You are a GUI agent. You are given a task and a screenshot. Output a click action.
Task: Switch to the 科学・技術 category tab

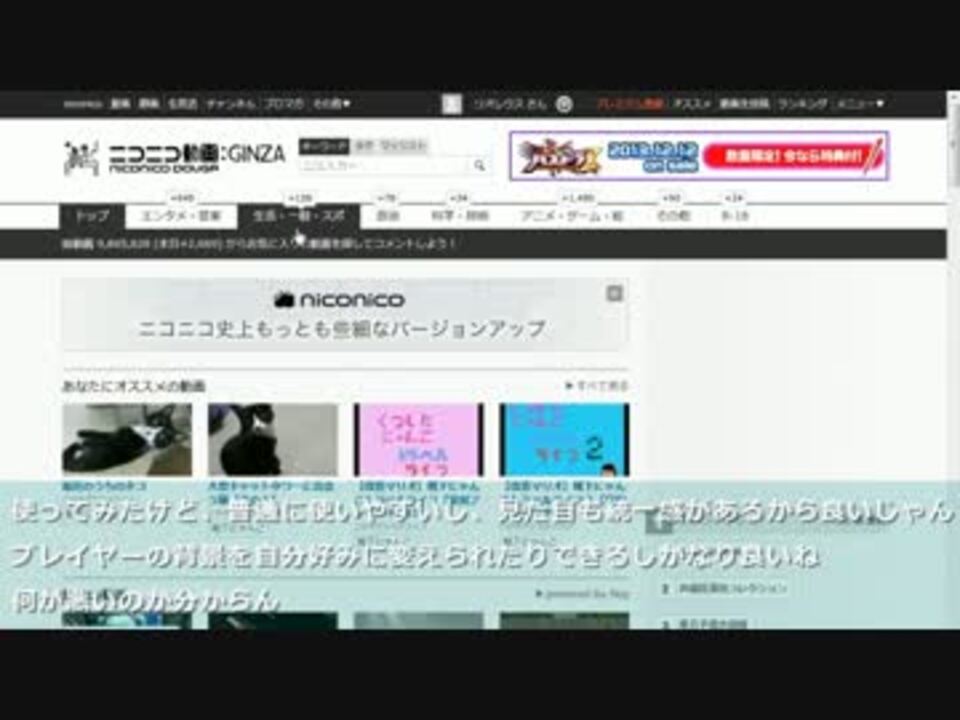coord(460,216)
